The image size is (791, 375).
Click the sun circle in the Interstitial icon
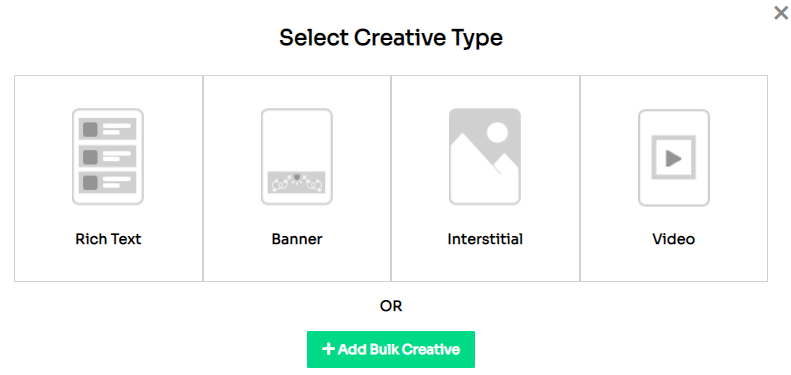[497, 132]
